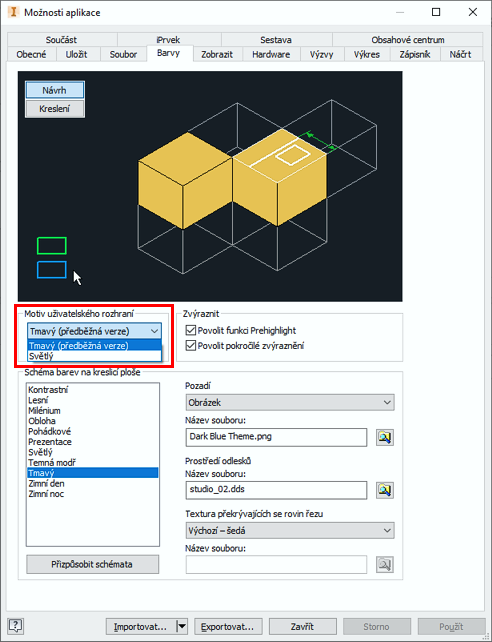Click the studio_02.dds file name field

(x=276, y=490)
